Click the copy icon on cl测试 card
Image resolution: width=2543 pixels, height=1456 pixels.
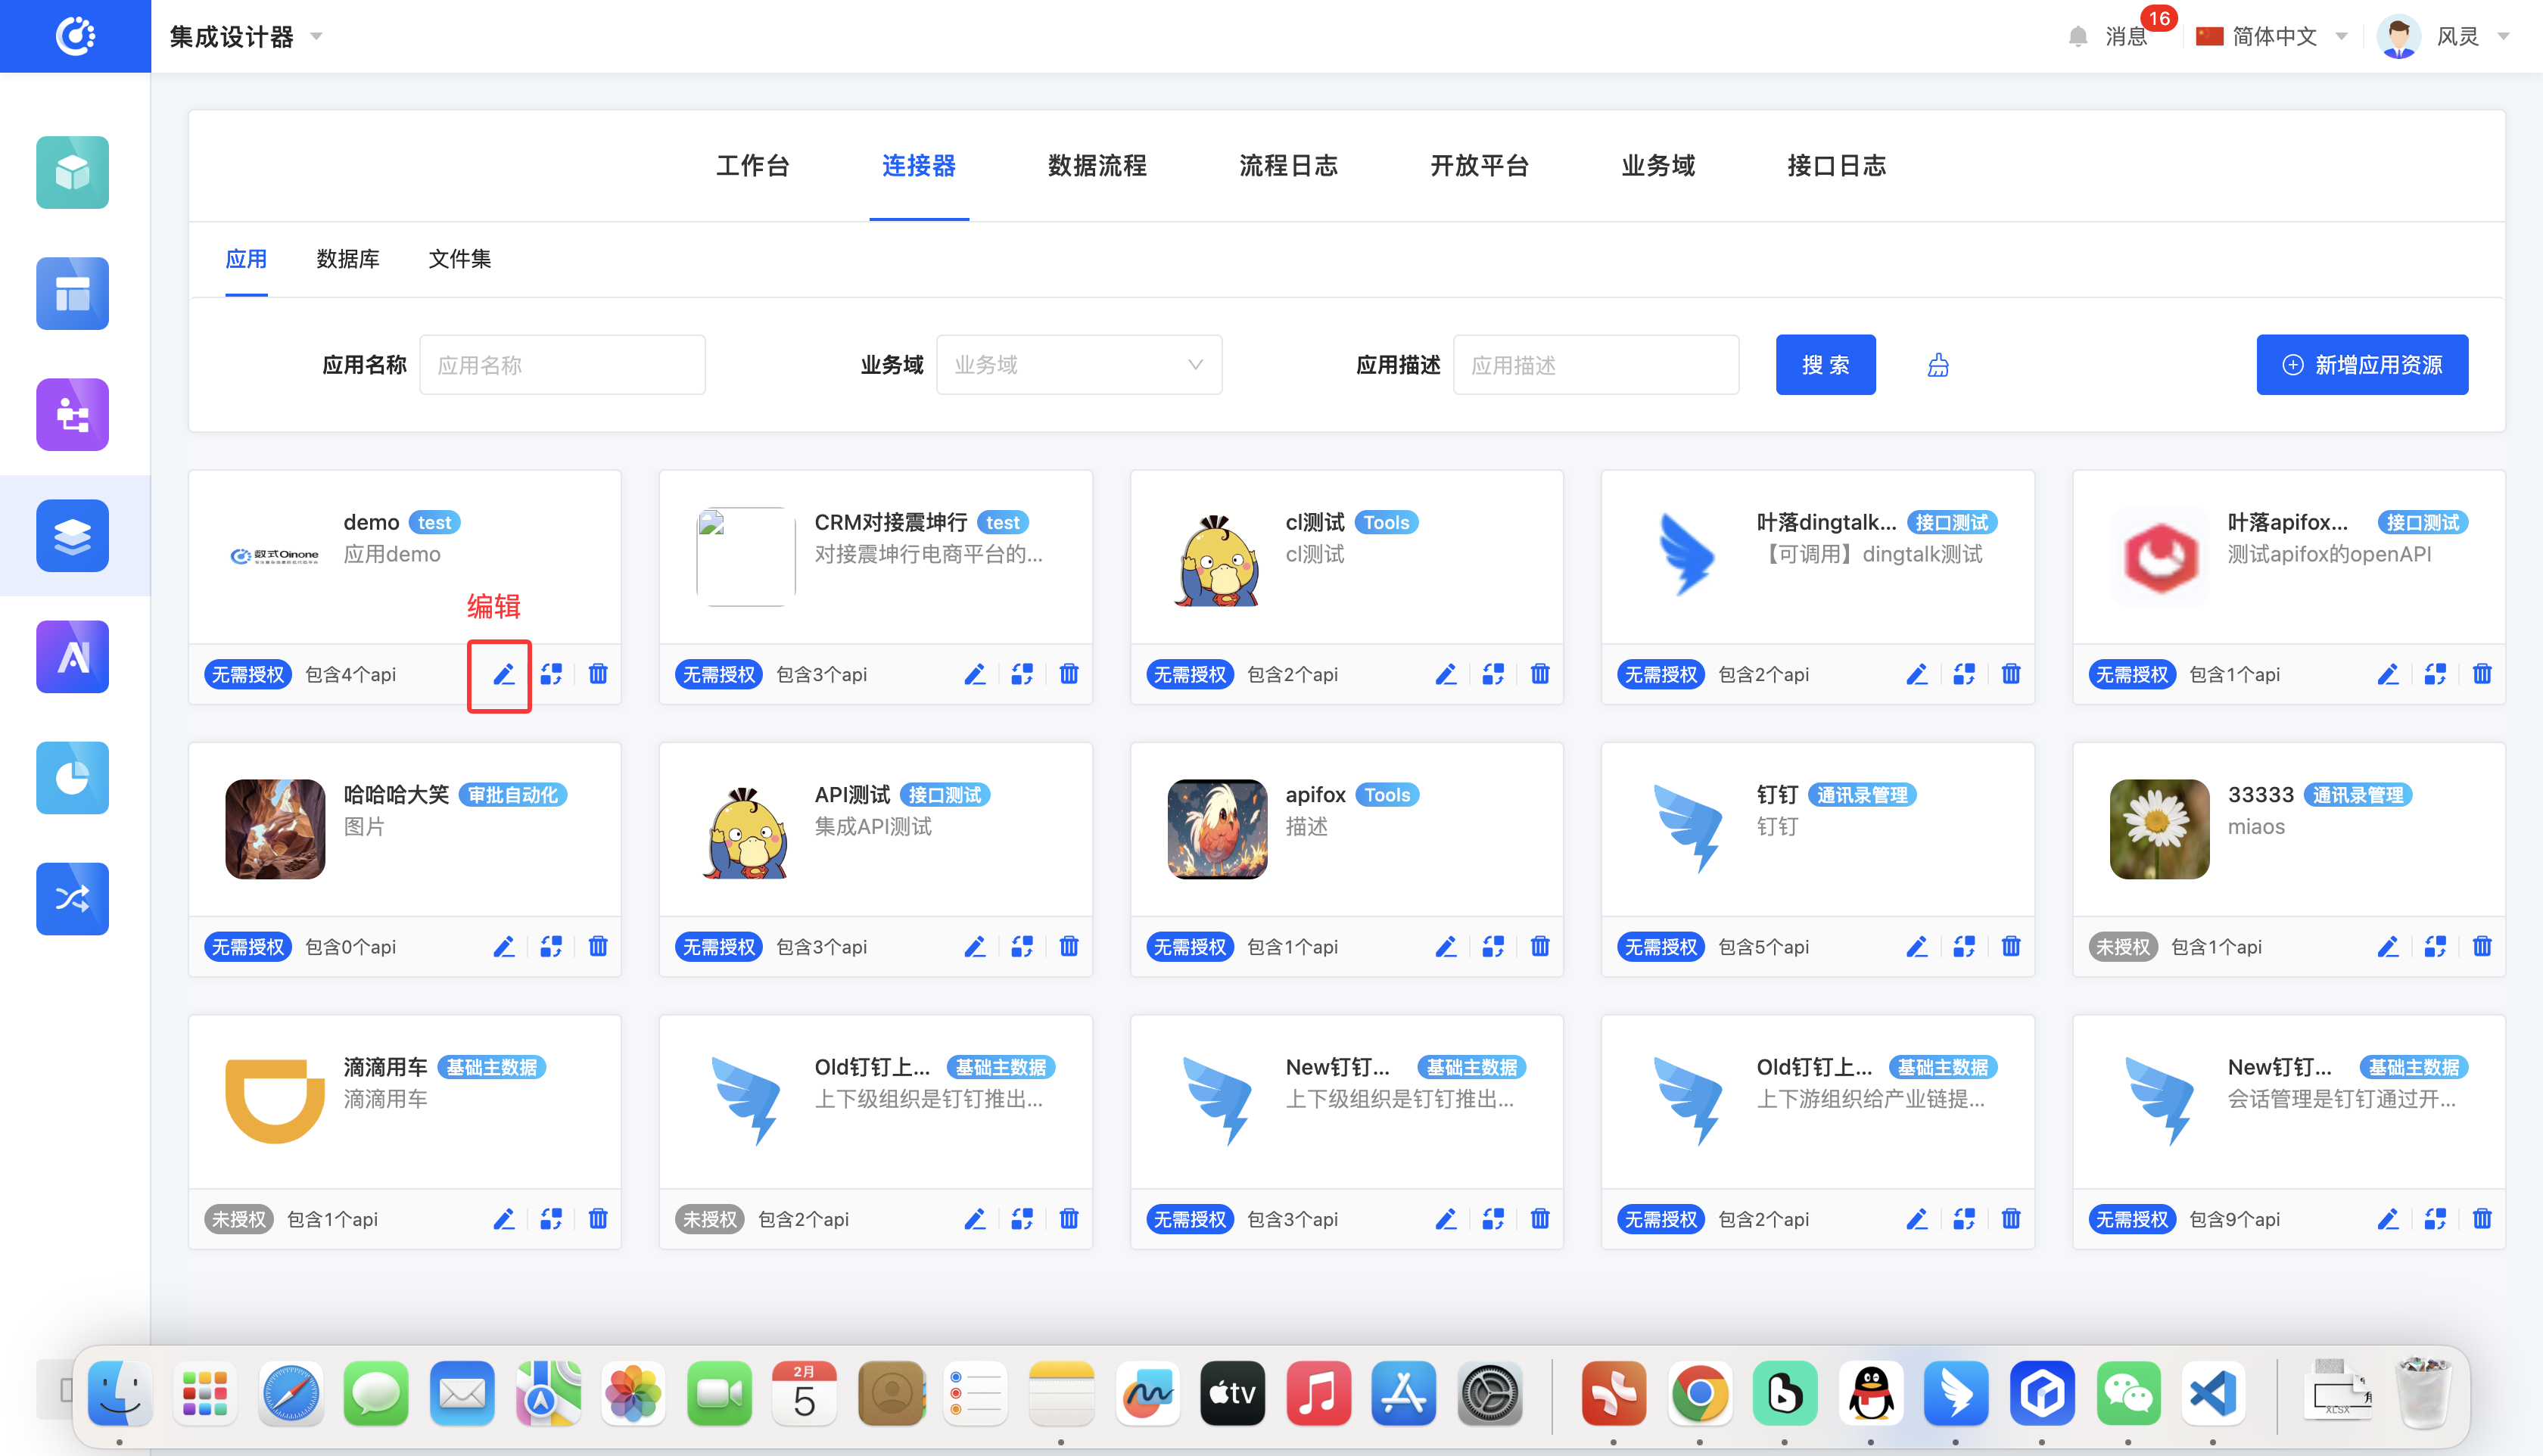[1492, 674]
